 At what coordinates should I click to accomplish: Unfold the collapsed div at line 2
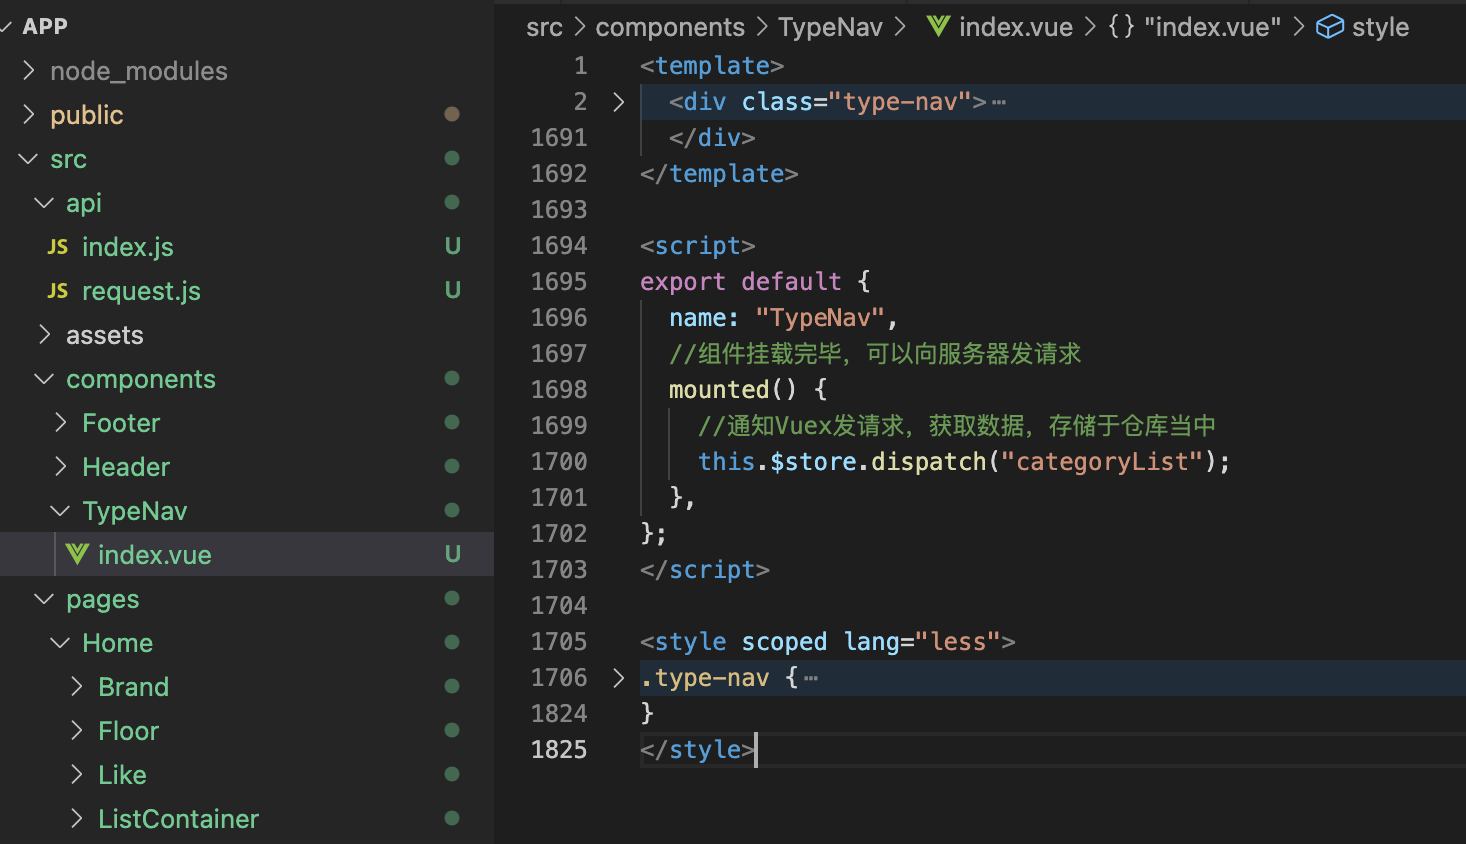tap(618, 102)
